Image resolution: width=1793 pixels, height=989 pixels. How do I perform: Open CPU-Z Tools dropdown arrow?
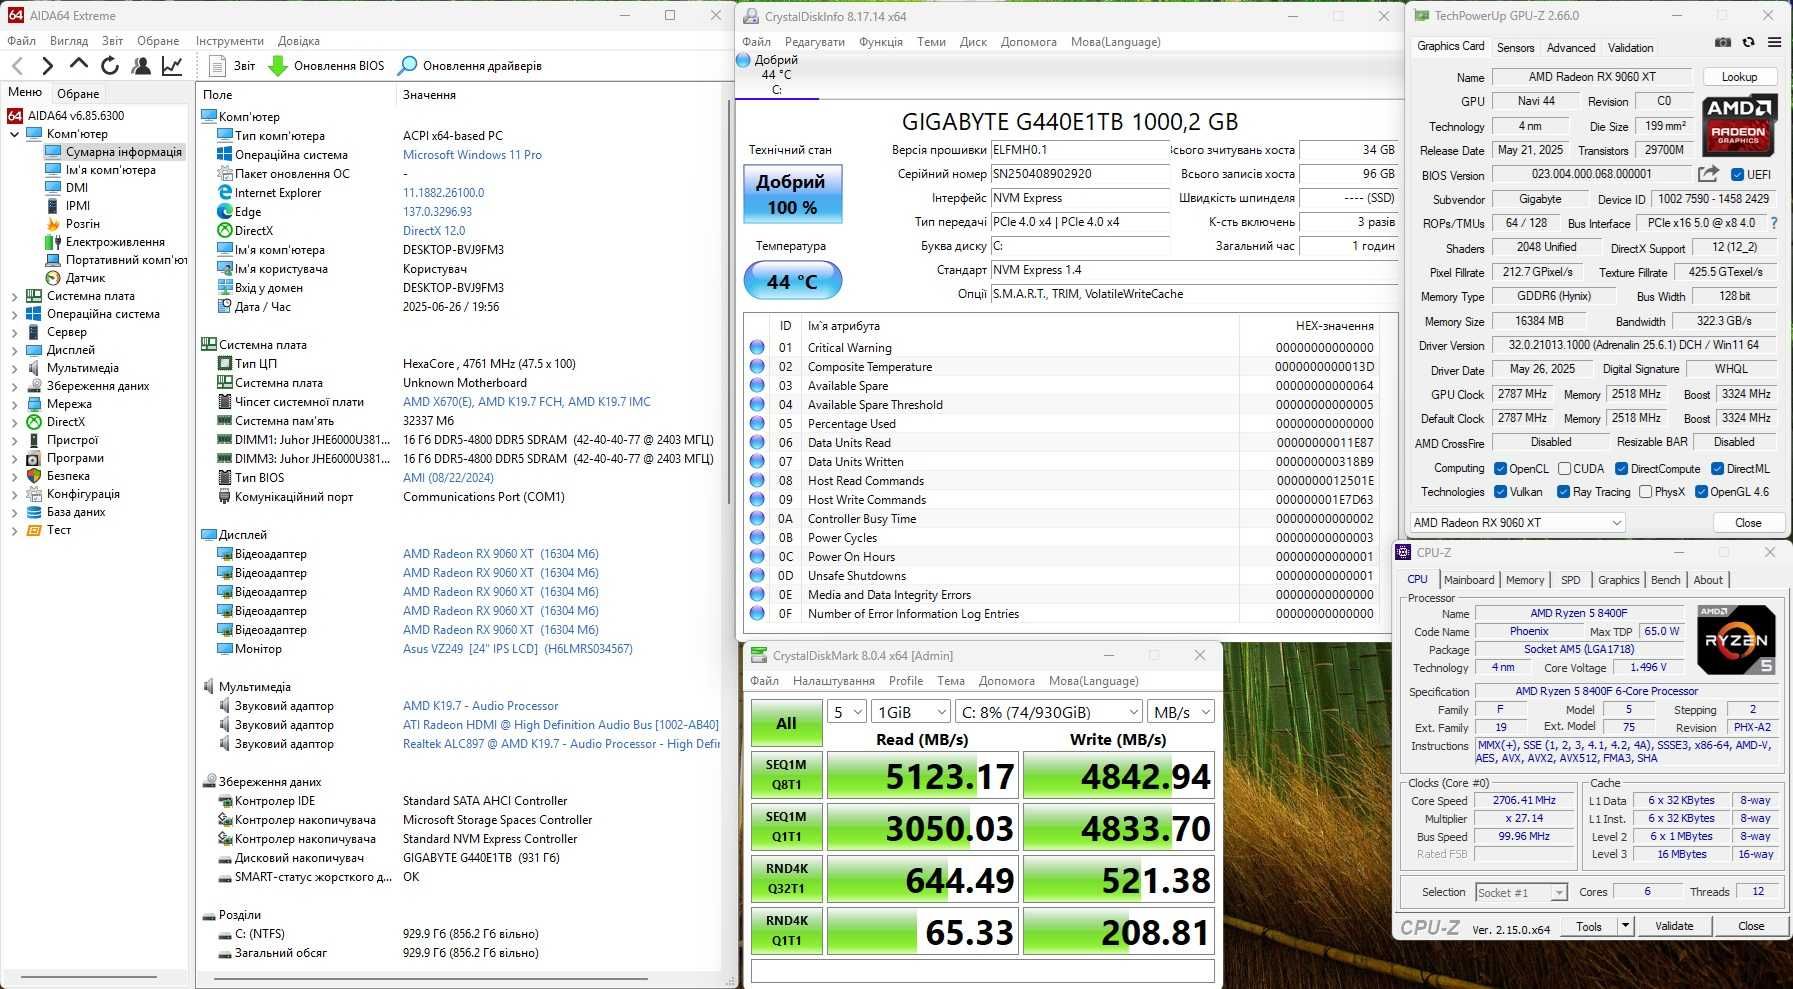point(1625,926)
